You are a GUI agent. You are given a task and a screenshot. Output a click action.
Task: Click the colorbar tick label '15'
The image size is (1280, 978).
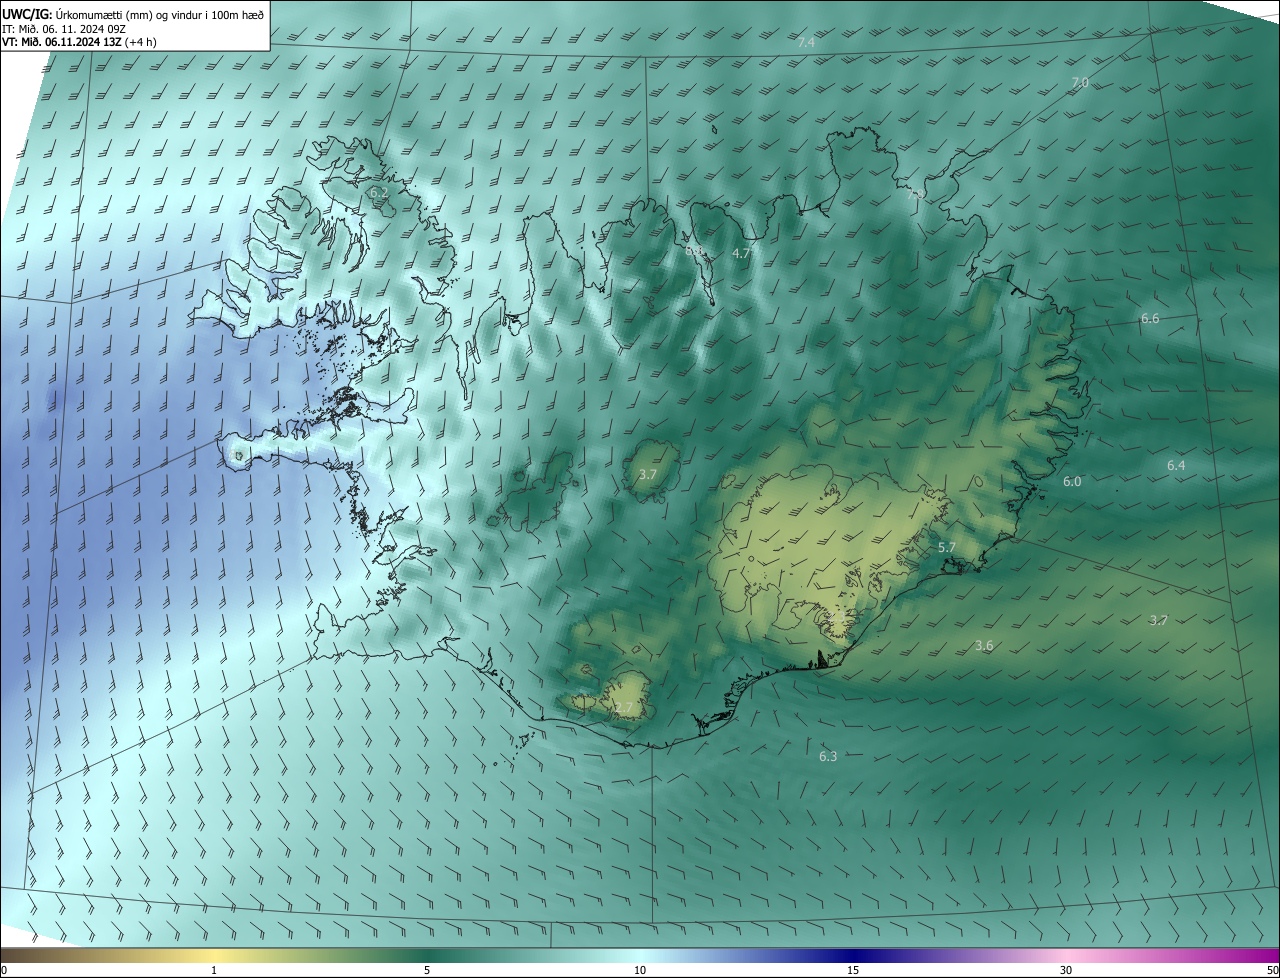[853, 971]
